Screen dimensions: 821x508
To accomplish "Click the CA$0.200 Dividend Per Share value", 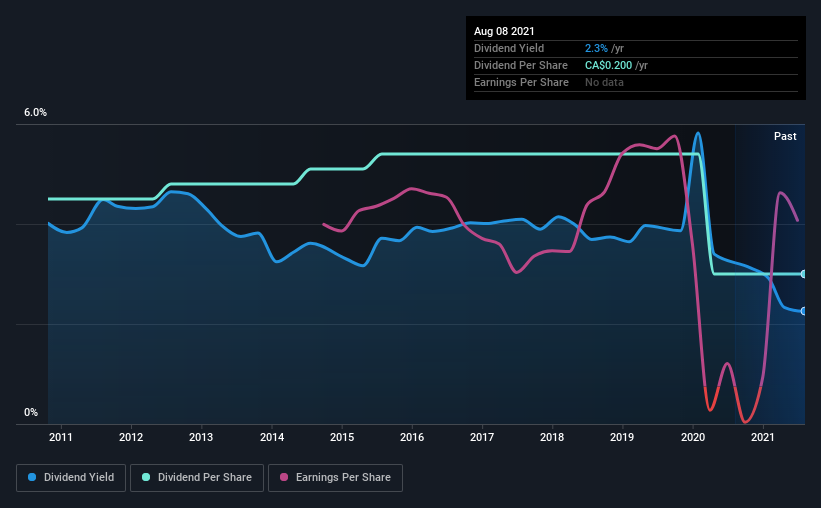I will [x=608, y=65].
